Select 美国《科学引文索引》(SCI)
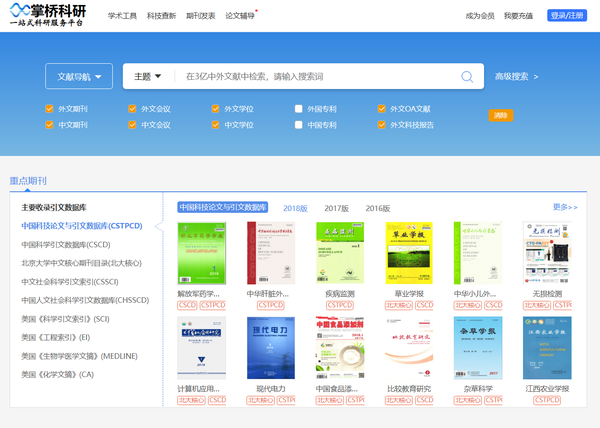This screenshot has width=600, height=428. pos(65,319)
